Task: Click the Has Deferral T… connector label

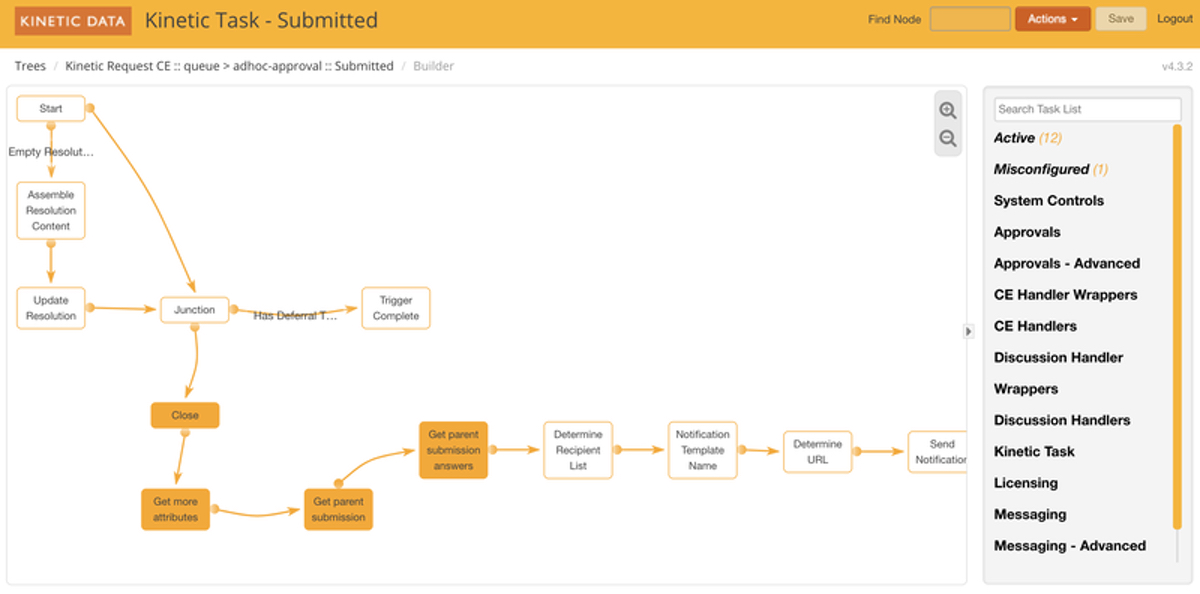Action: pos(296,315)
